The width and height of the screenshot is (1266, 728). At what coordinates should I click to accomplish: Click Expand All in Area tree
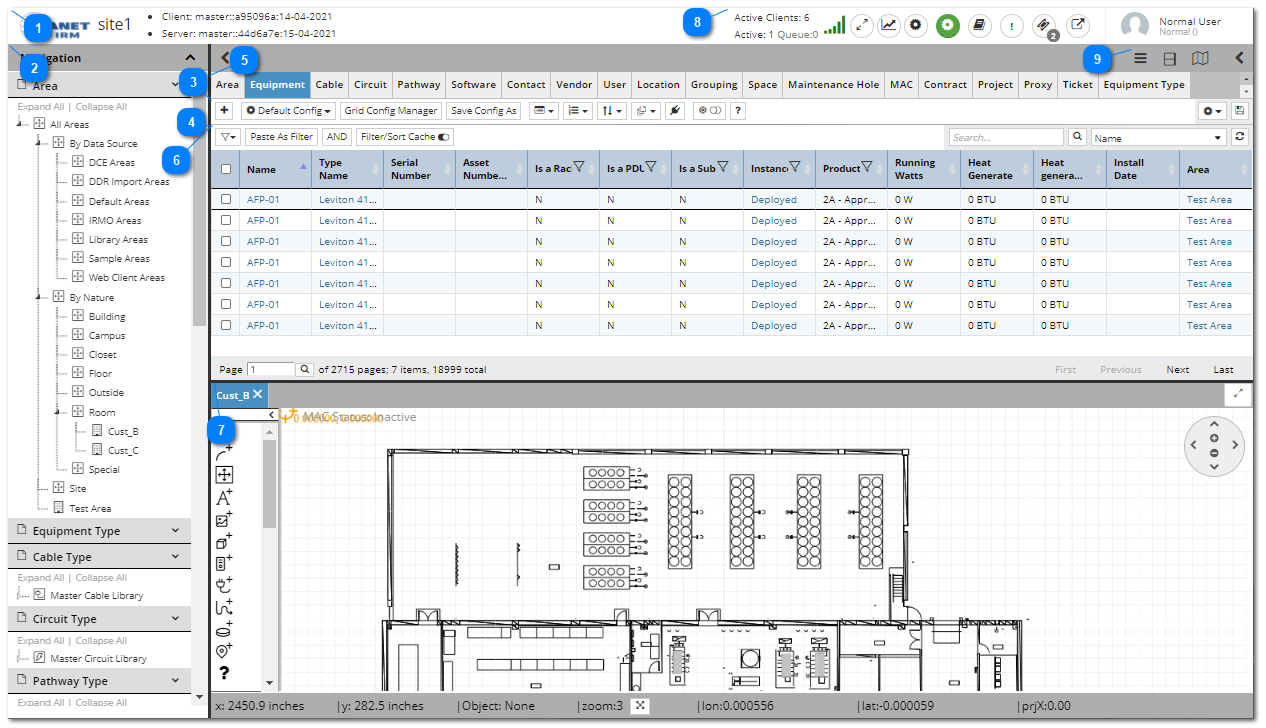coord(41,106)
